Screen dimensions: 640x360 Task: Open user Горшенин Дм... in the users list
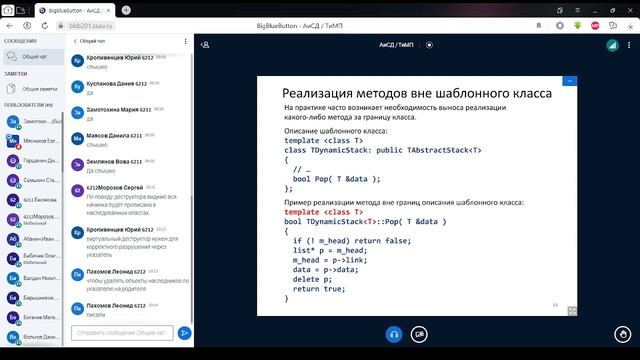tap(33, 160)
